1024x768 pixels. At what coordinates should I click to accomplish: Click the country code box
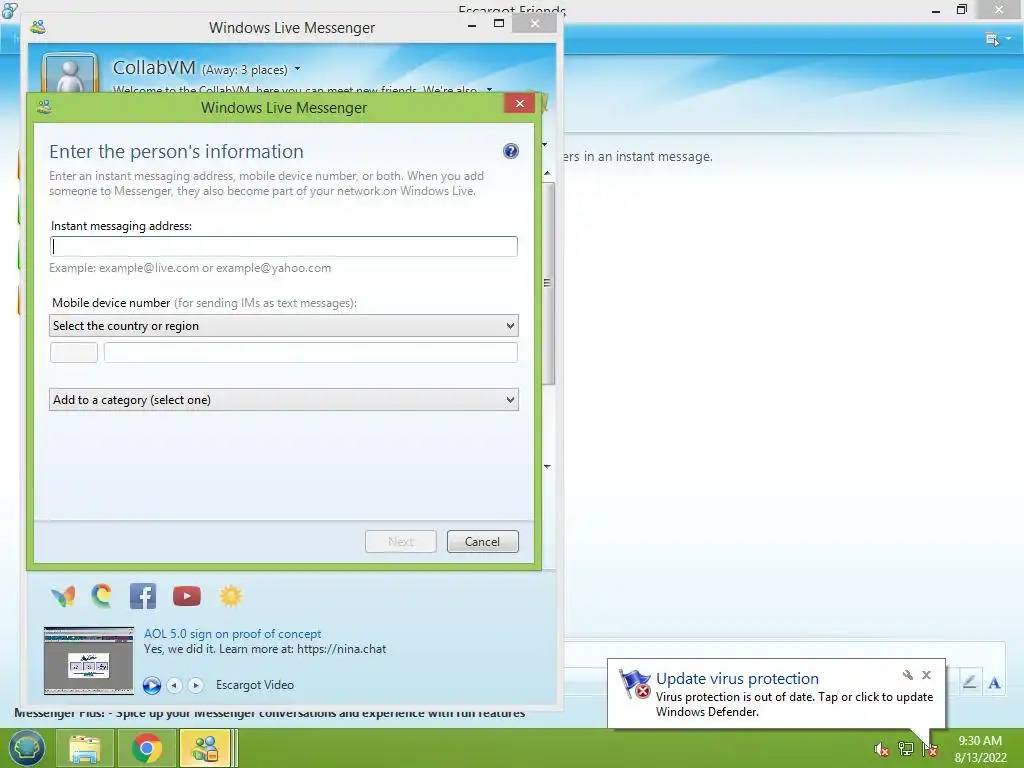point(74,353)
